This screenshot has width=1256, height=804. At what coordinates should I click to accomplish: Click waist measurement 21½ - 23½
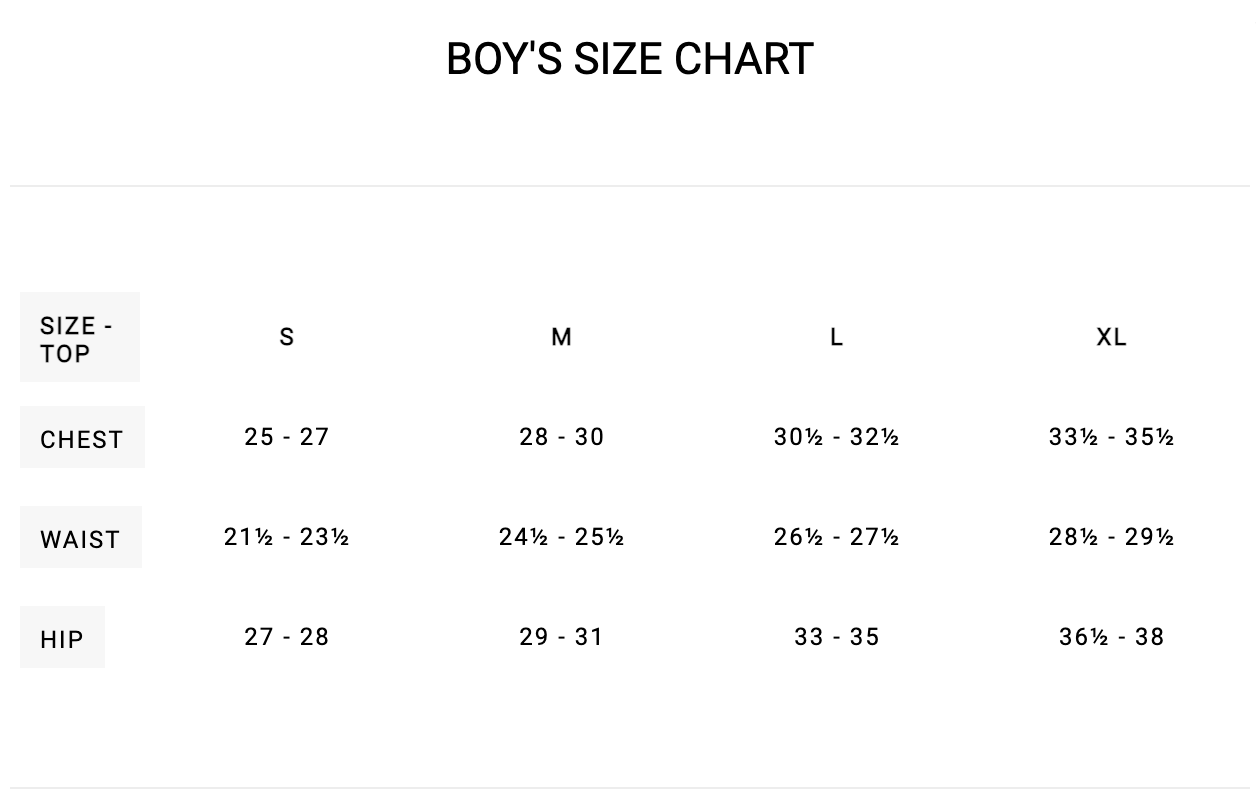(287, 537)
